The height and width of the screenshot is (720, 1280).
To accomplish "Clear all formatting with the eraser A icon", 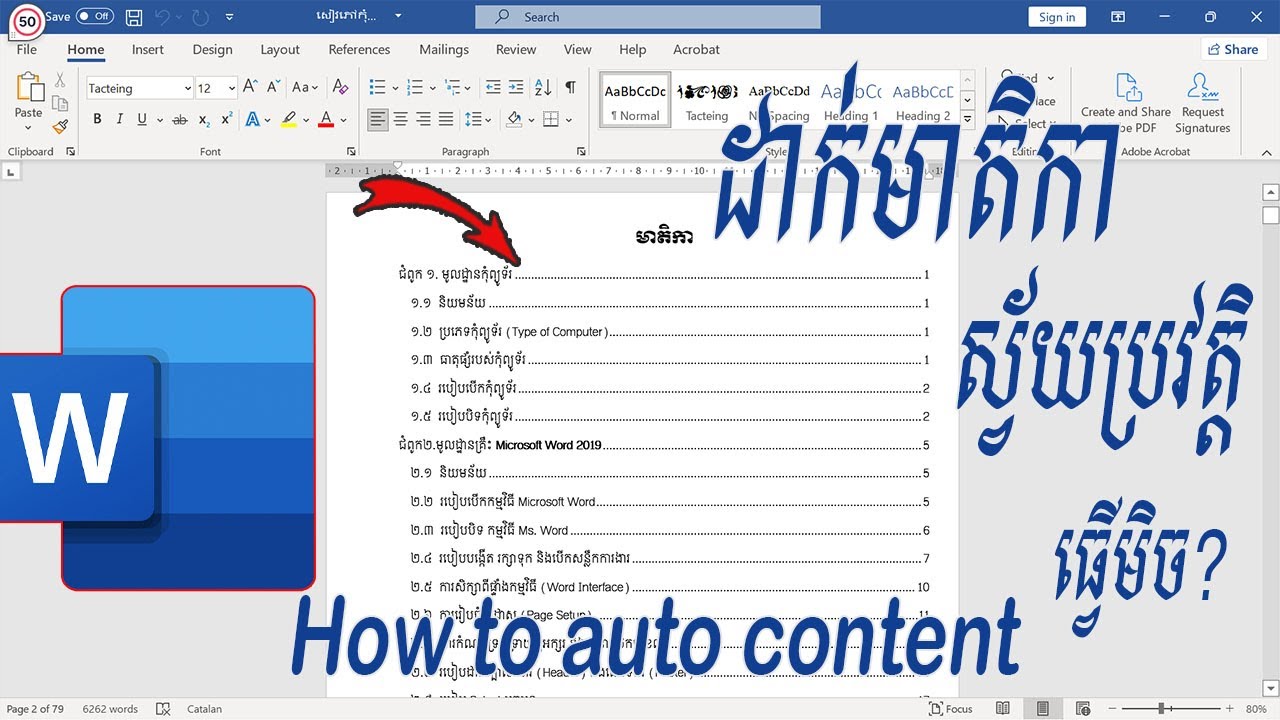I will [x=340, y=88].
